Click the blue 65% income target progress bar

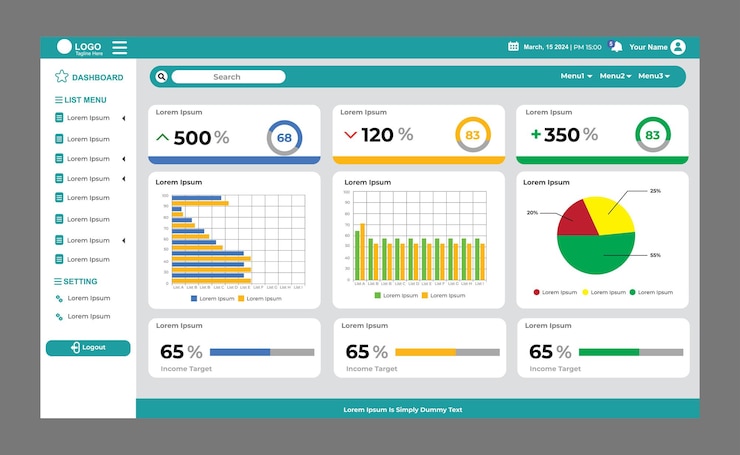pos(262,352)
